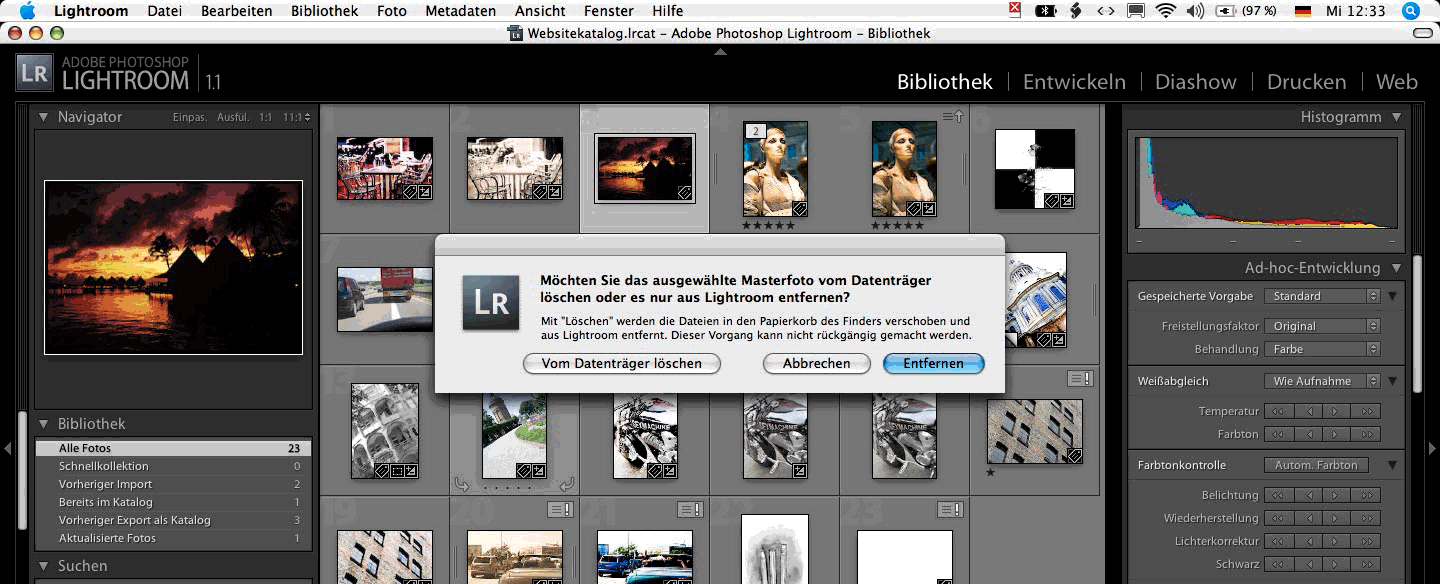Click the Lightroom LR logo in the header
The image size is (1440, 584).
34,73
